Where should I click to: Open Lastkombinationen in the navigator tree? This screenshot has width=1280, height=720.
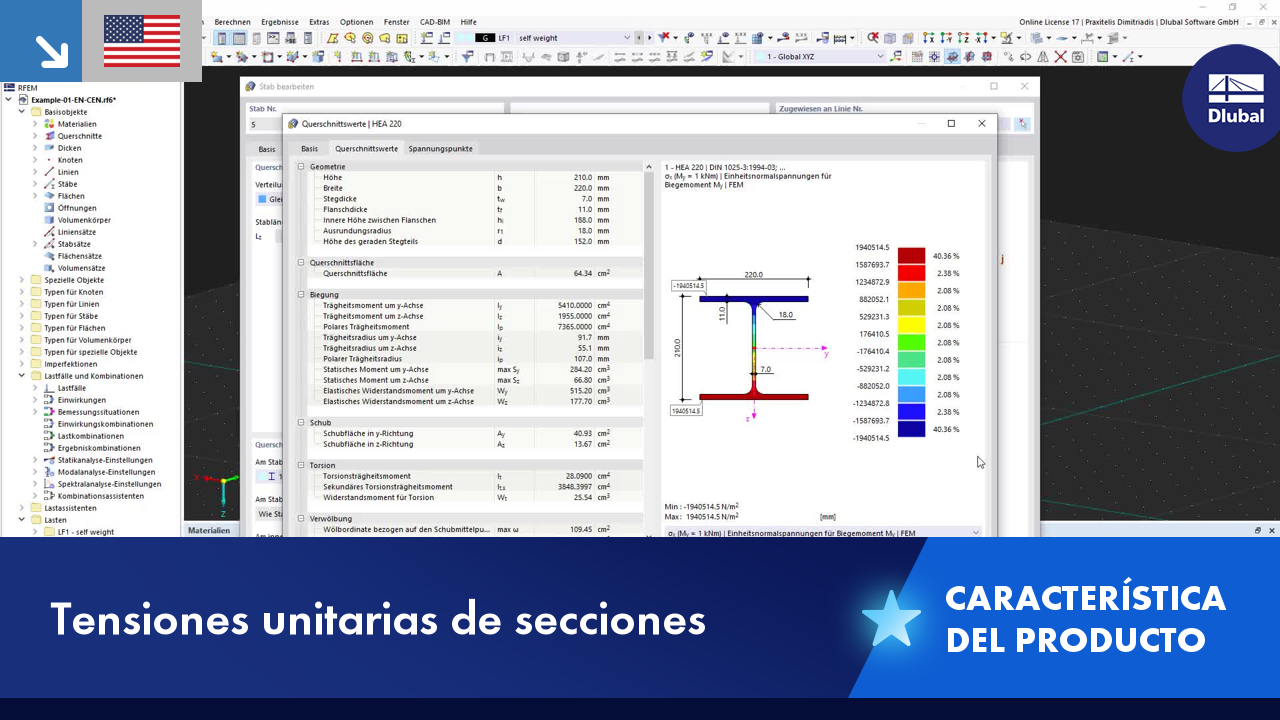click(x=91, y=436)
